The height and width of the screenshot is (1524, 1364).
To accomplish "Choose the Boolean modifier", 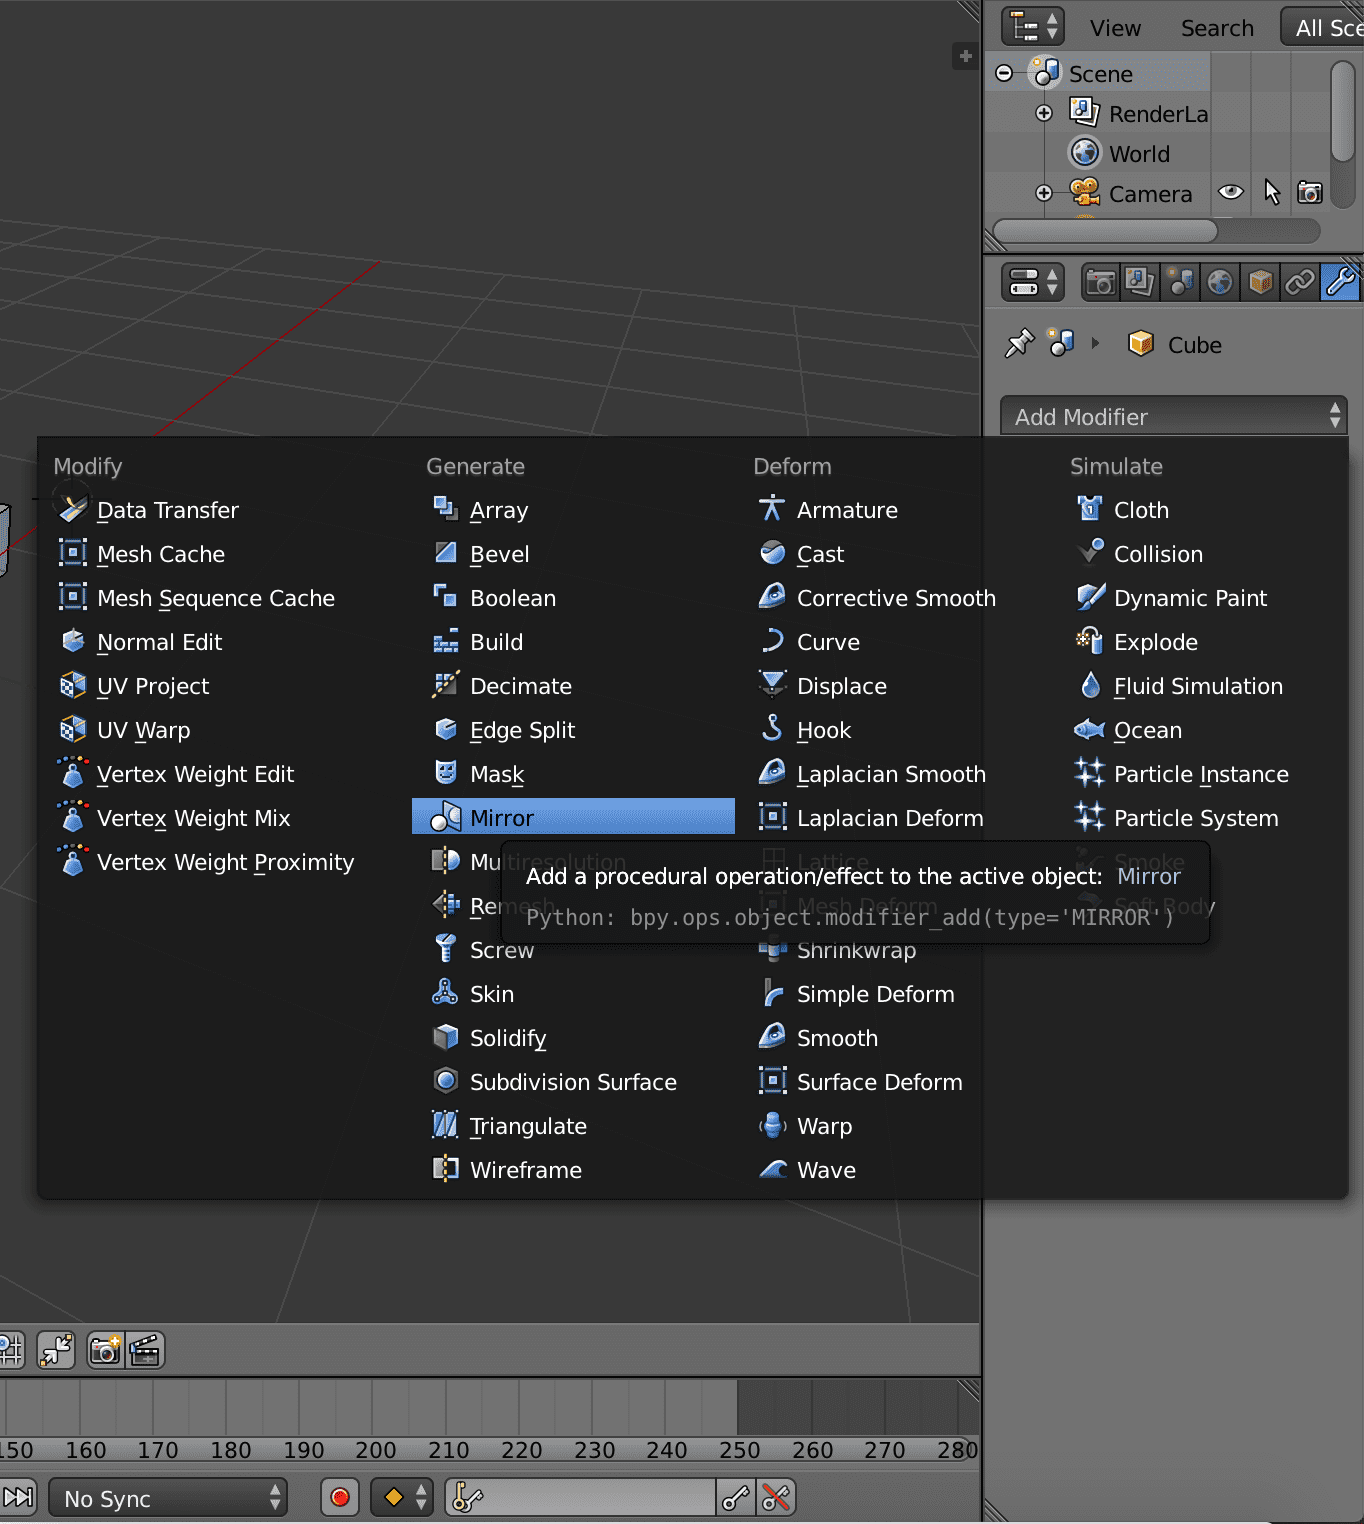I will tap(573, 598).
